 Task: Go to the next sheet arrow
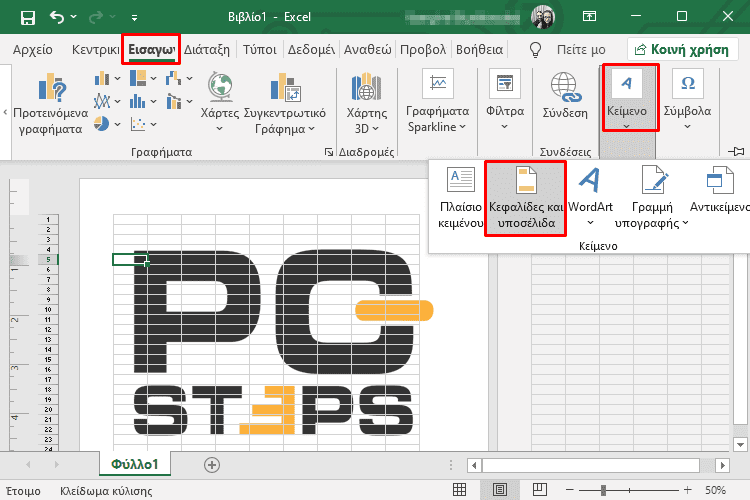point(57,465)
